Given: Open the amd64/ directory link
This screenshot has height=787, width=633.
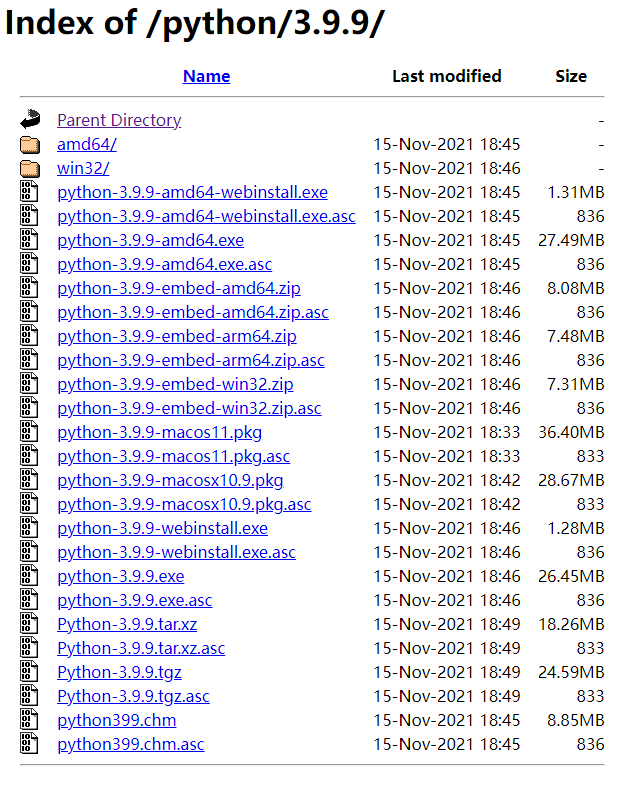Looking at the screenshot, I should (x=87, y=144).
